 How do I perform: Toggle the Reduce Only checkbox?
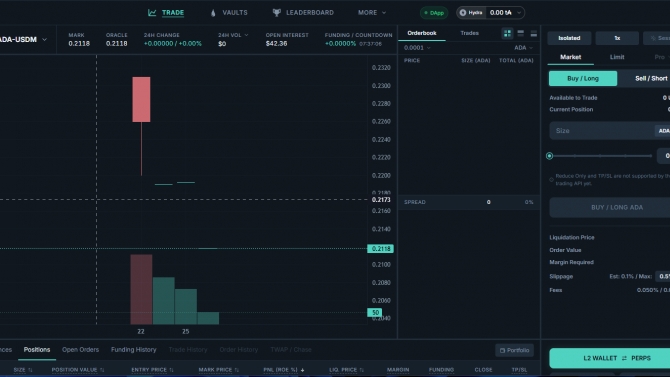[x=551, y=180]
